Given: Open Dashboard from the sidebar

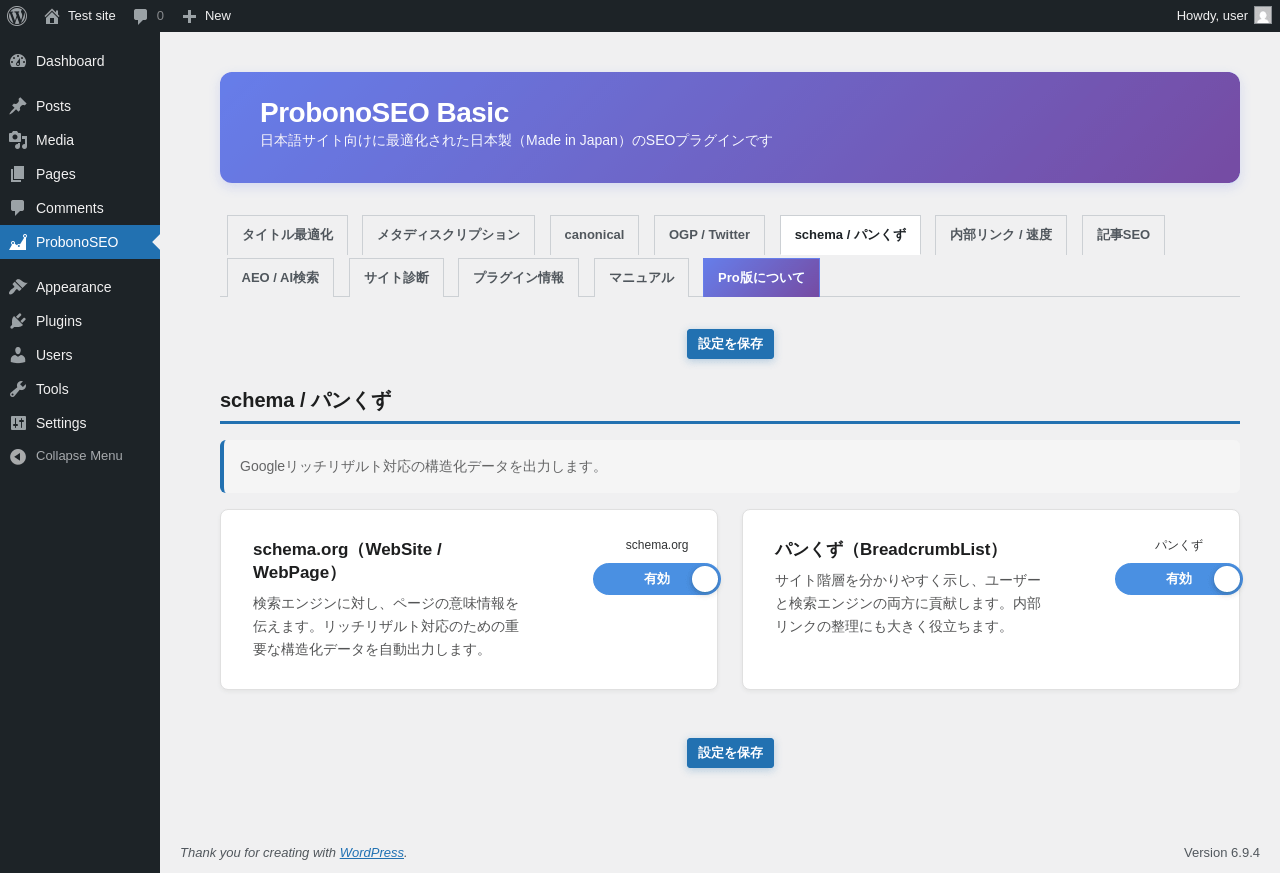Looking at the screenshot, I should tap(80, 61).
